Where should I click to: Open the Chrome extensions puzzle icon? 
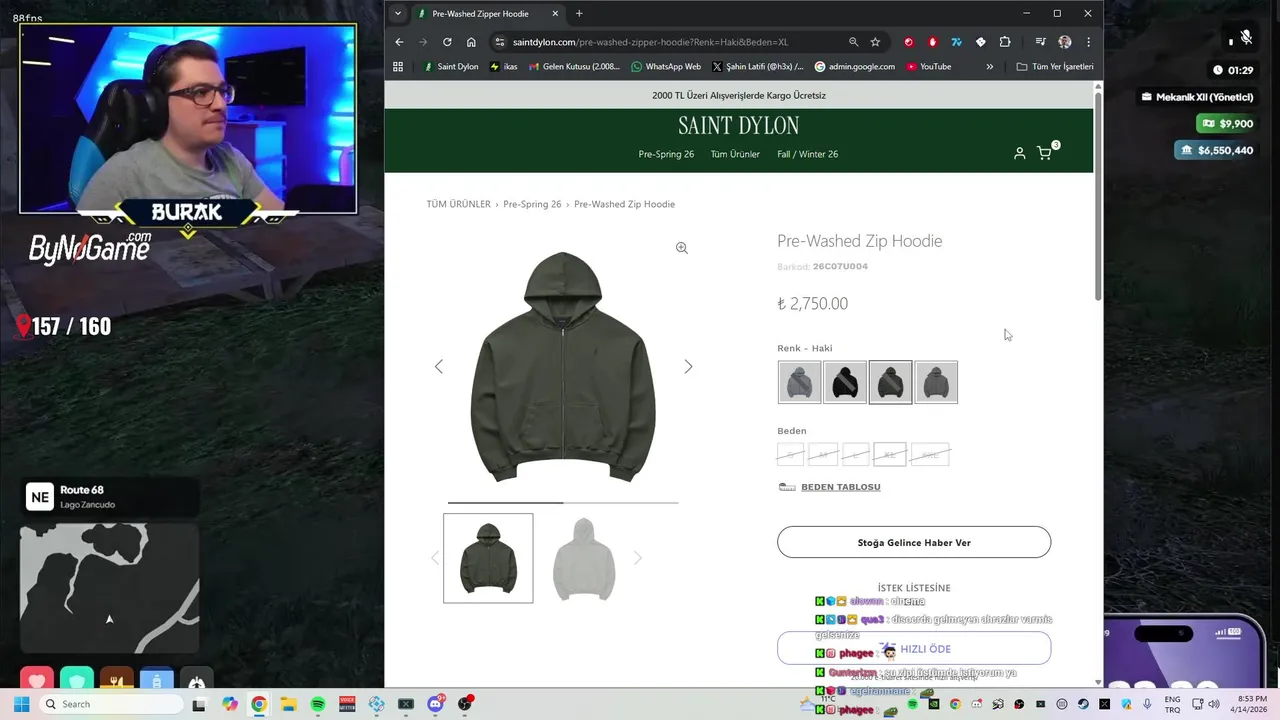(x=1005, y=42)
